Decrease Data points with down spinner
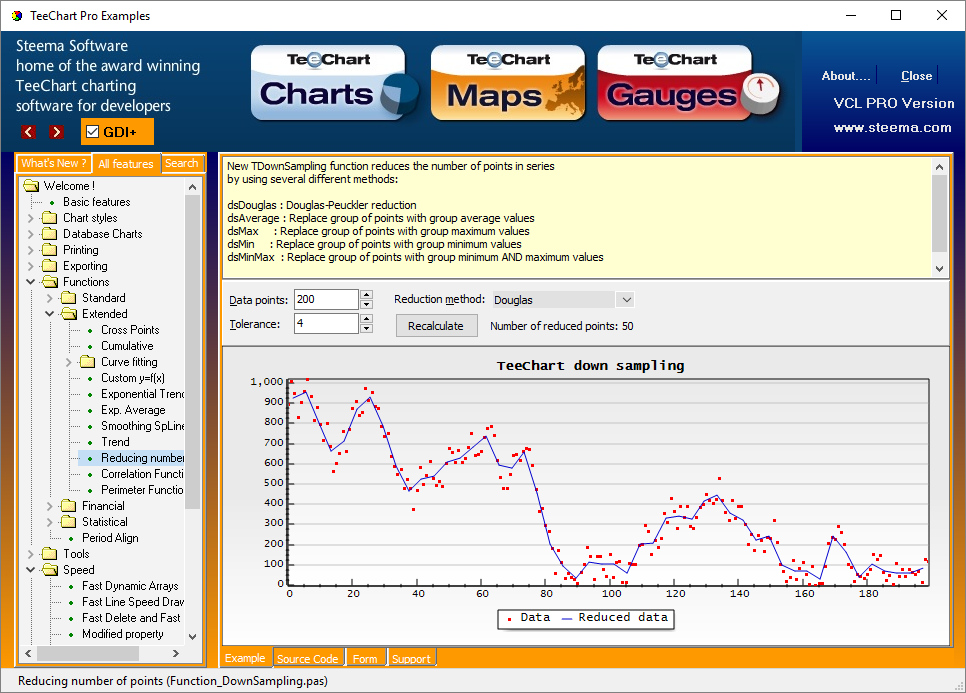Viewport: 966px width, 693px height. (367, 304)
